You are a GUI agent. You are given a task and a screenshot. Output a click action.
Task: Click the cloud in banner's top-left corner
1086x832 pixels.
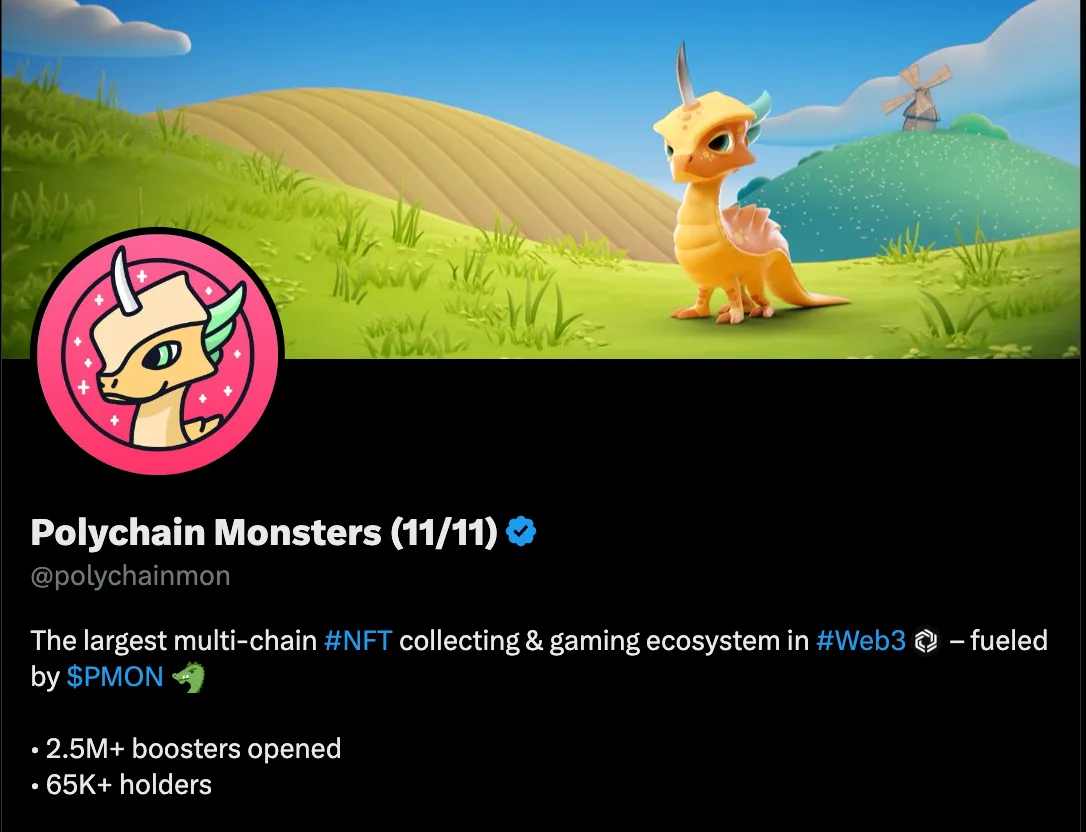point(95,28)
